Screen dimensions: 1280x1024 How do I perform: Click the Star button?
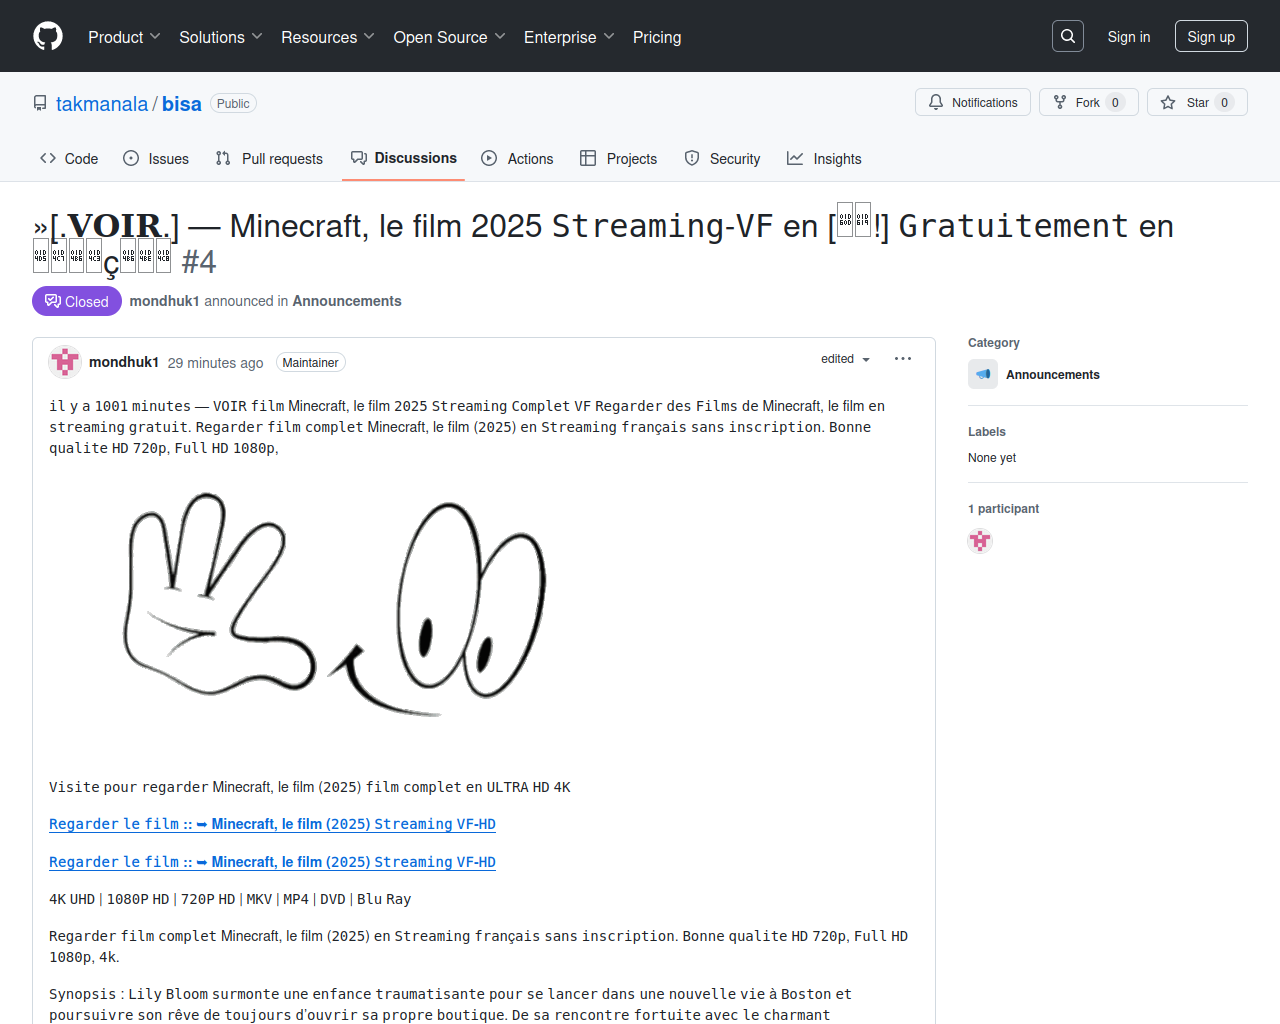click(1197, 102)
